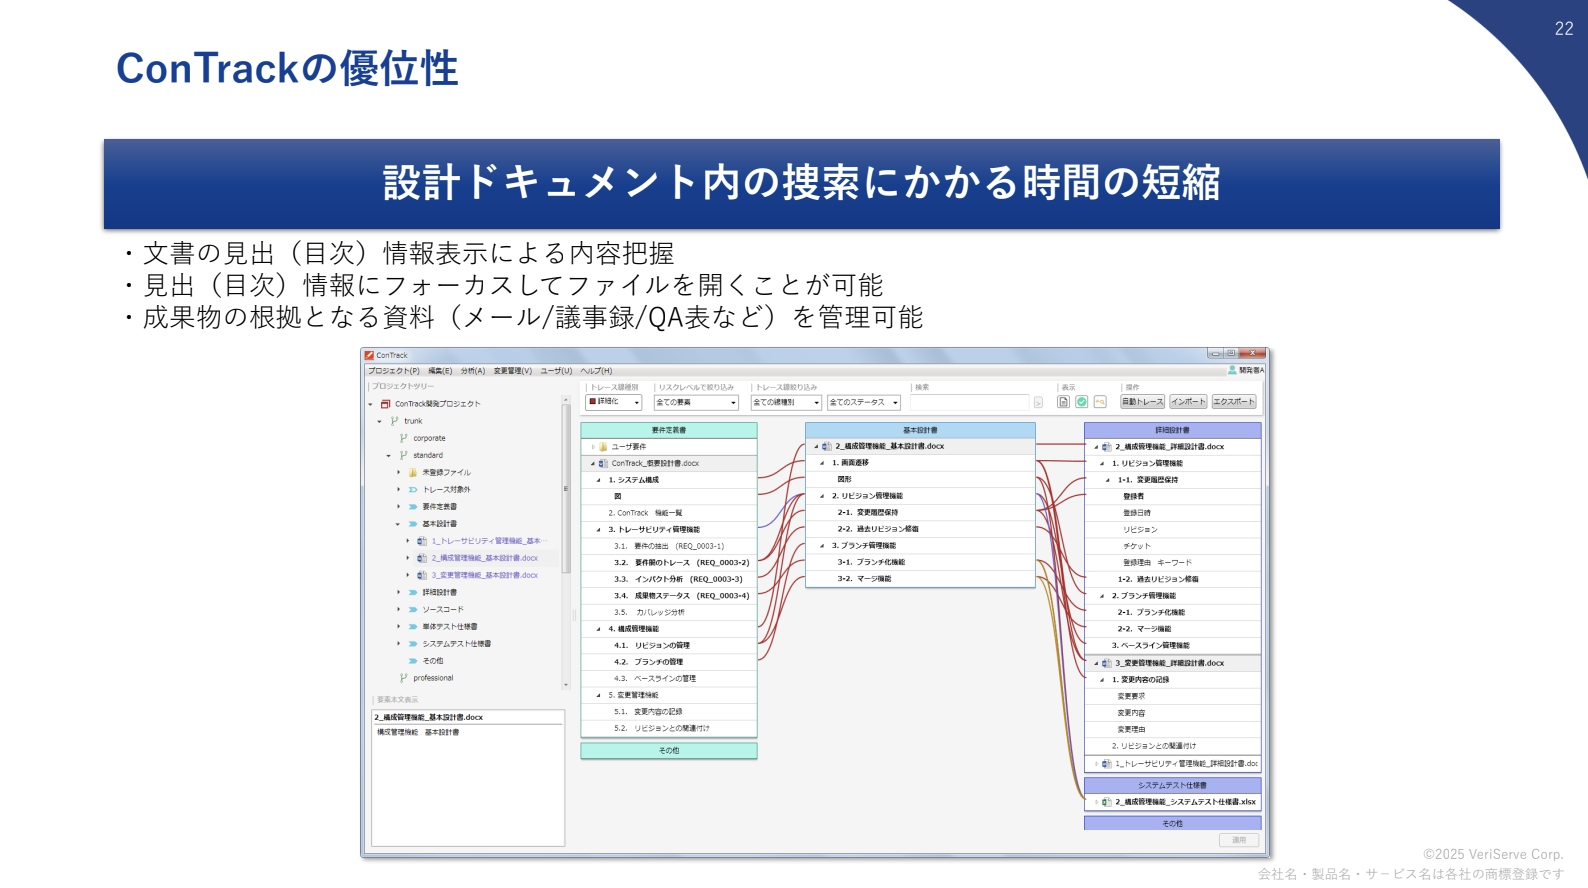This screenshot has width=1588, height=888.
Task: Click the インポート button
Action: (1189, 402)
